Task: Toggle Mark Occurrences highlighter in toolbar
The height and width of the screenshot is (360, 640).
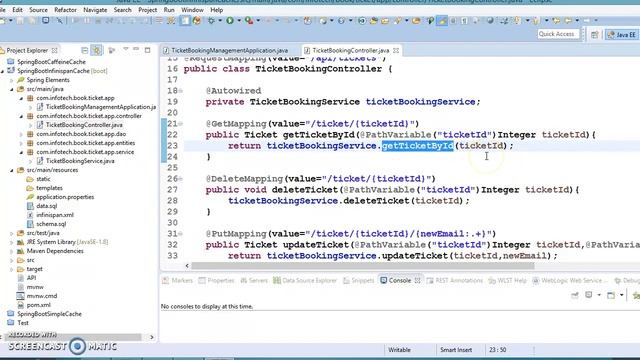Action: coord(442,20)
